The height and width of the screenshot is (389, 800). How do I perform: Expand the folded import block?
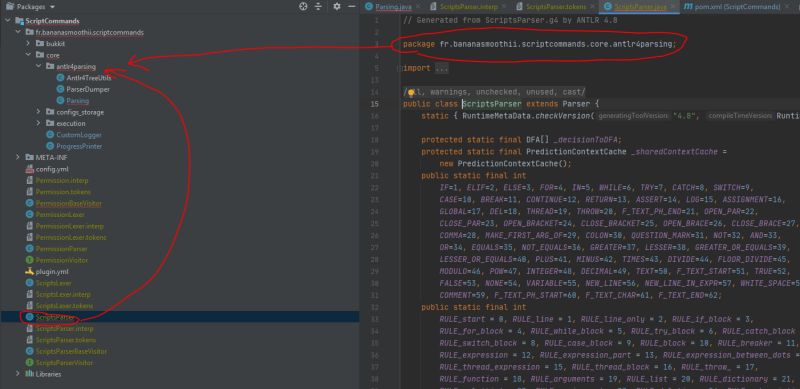click(441, 68)
